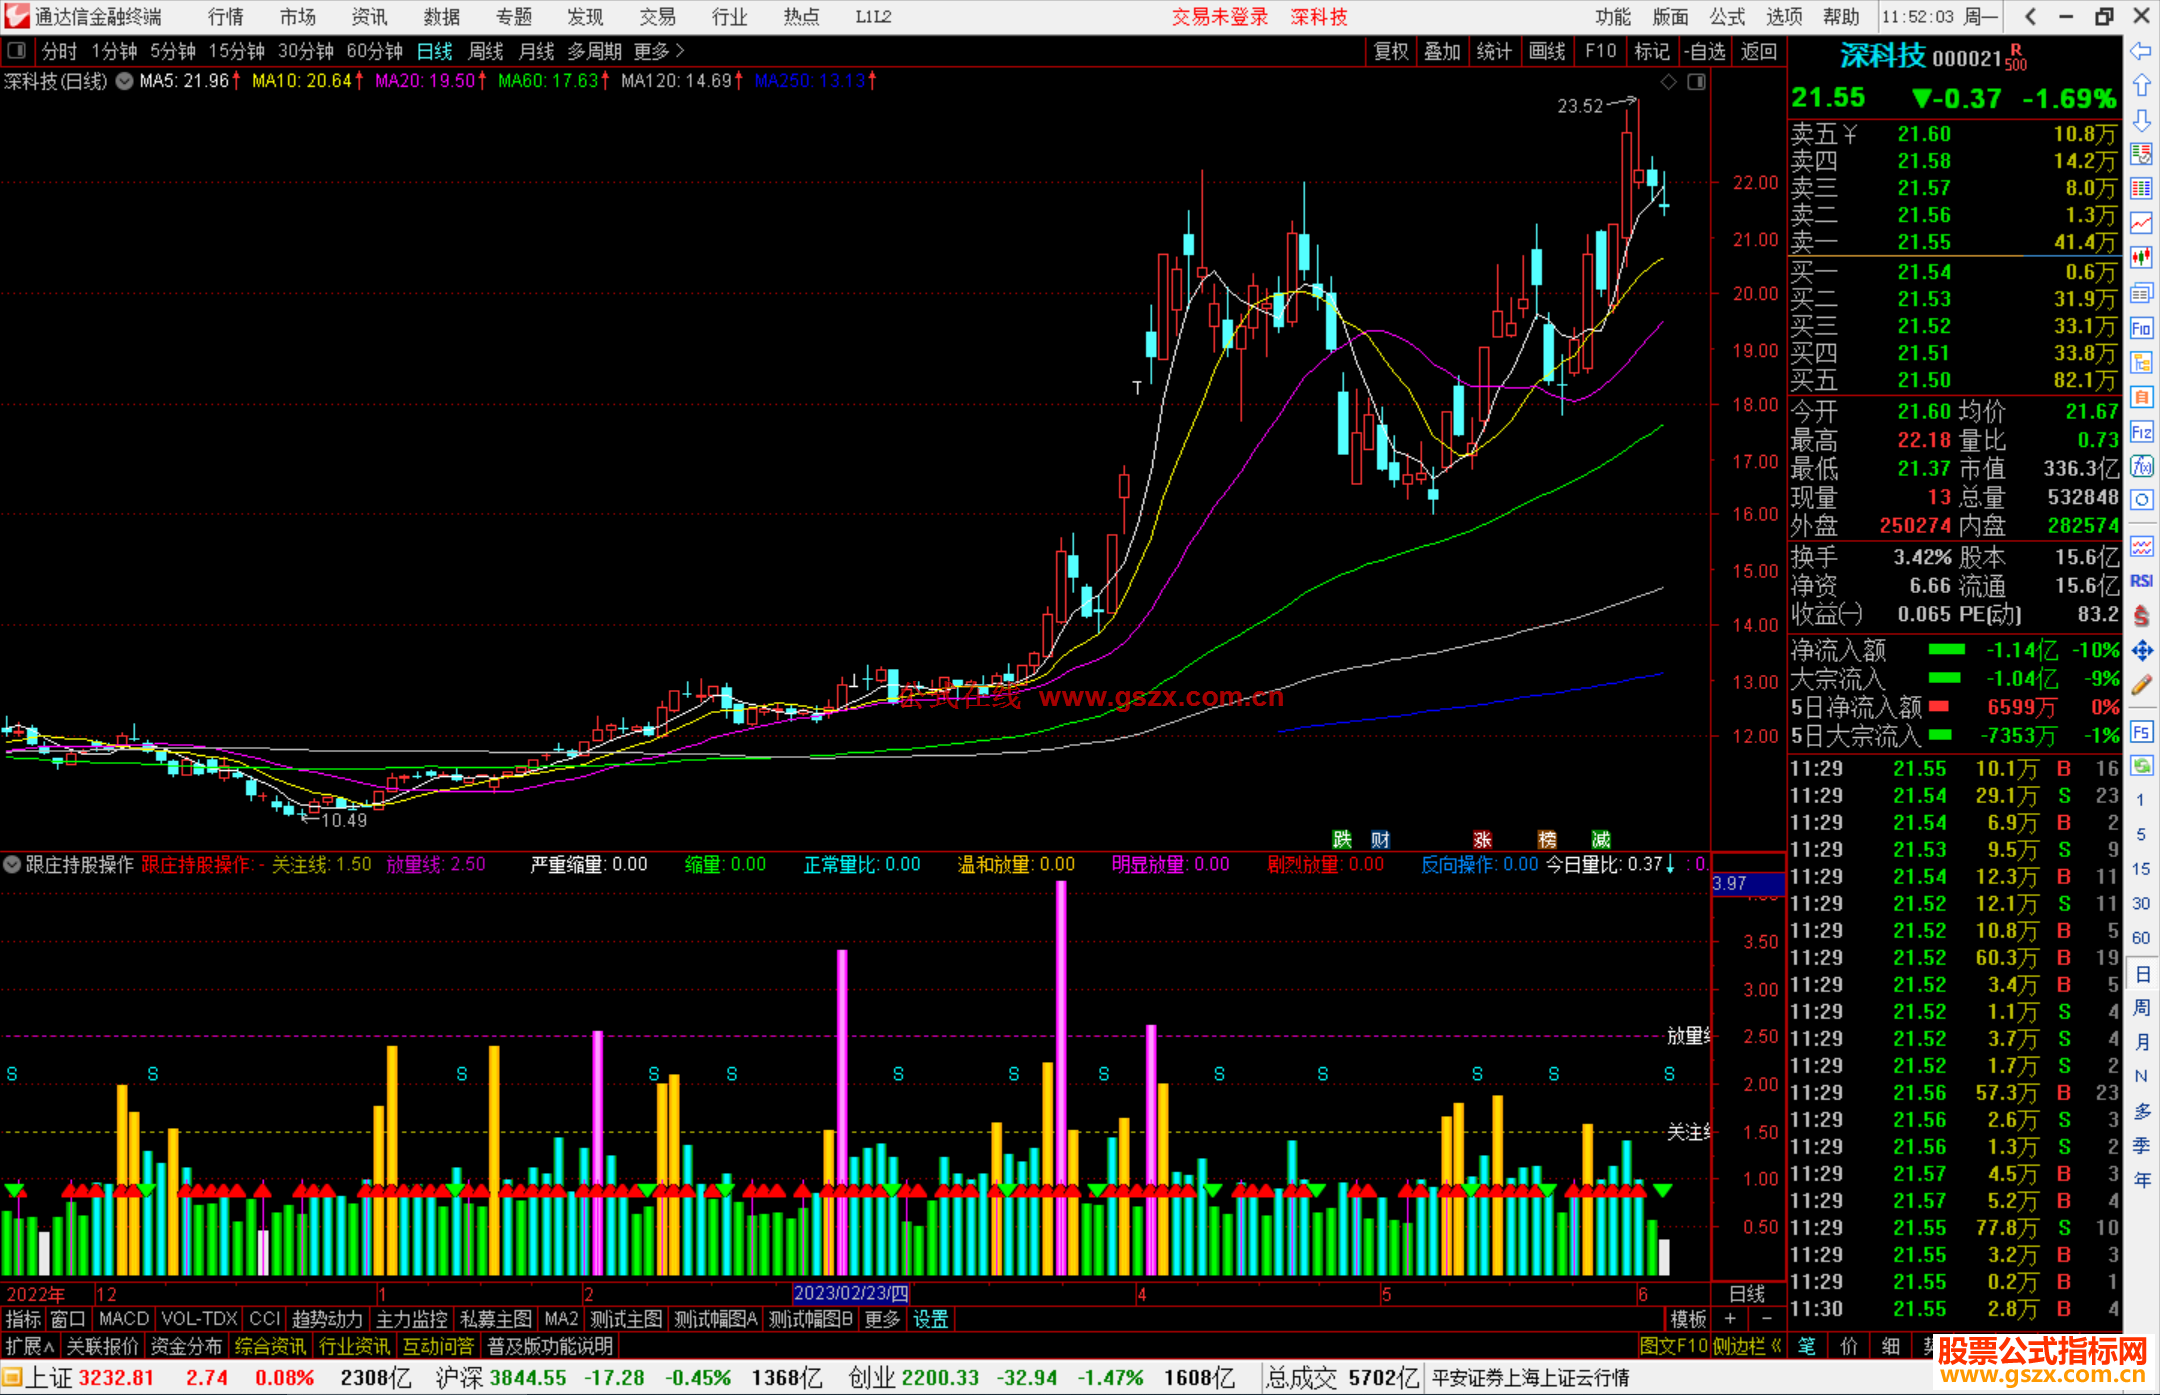This screenshot has width=2160, height=1395.
Task: Open the colored quote table icon
Action: click(x=2141, y=189)
